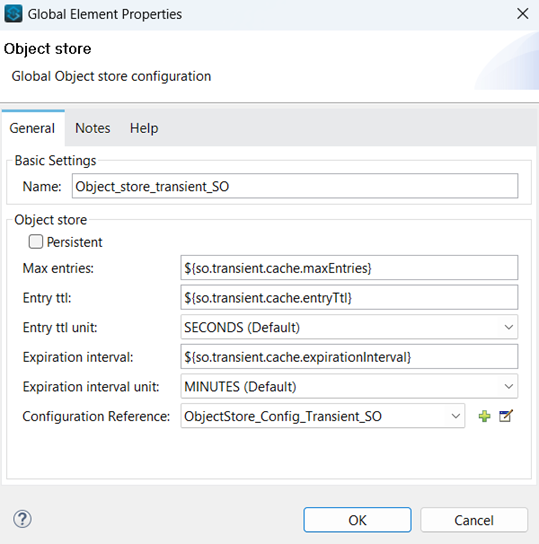Viewport: 539px width, 544px height.
Task: Add new configuration with green plus icon
Action: (484, 416)
